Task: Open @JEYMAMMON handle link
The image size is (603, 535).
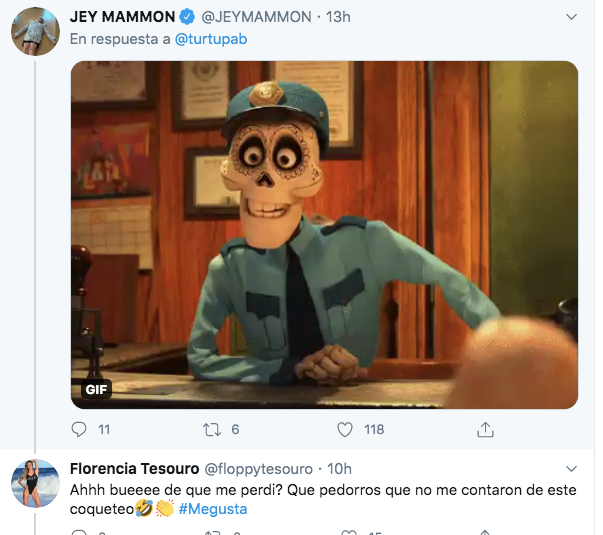Action: click(257, 17)
